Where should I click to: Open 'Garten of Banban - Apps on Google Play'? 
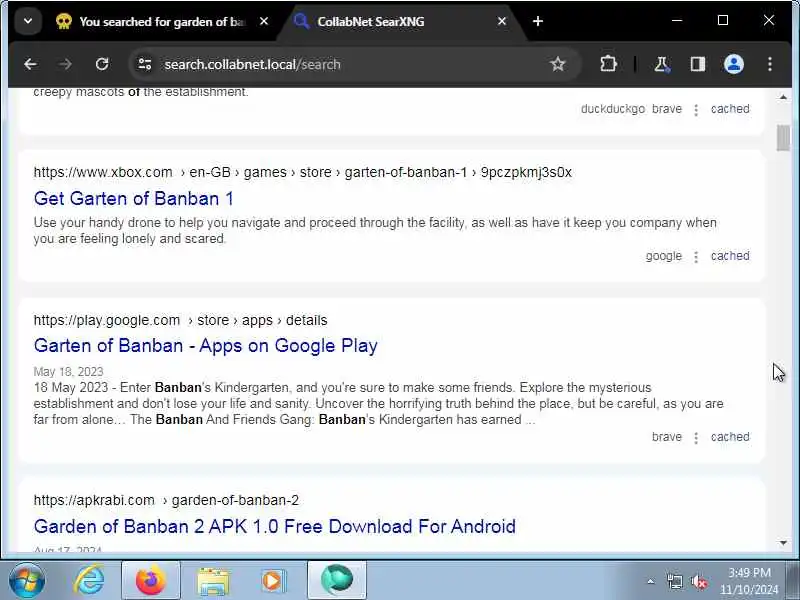pos(206,346)
